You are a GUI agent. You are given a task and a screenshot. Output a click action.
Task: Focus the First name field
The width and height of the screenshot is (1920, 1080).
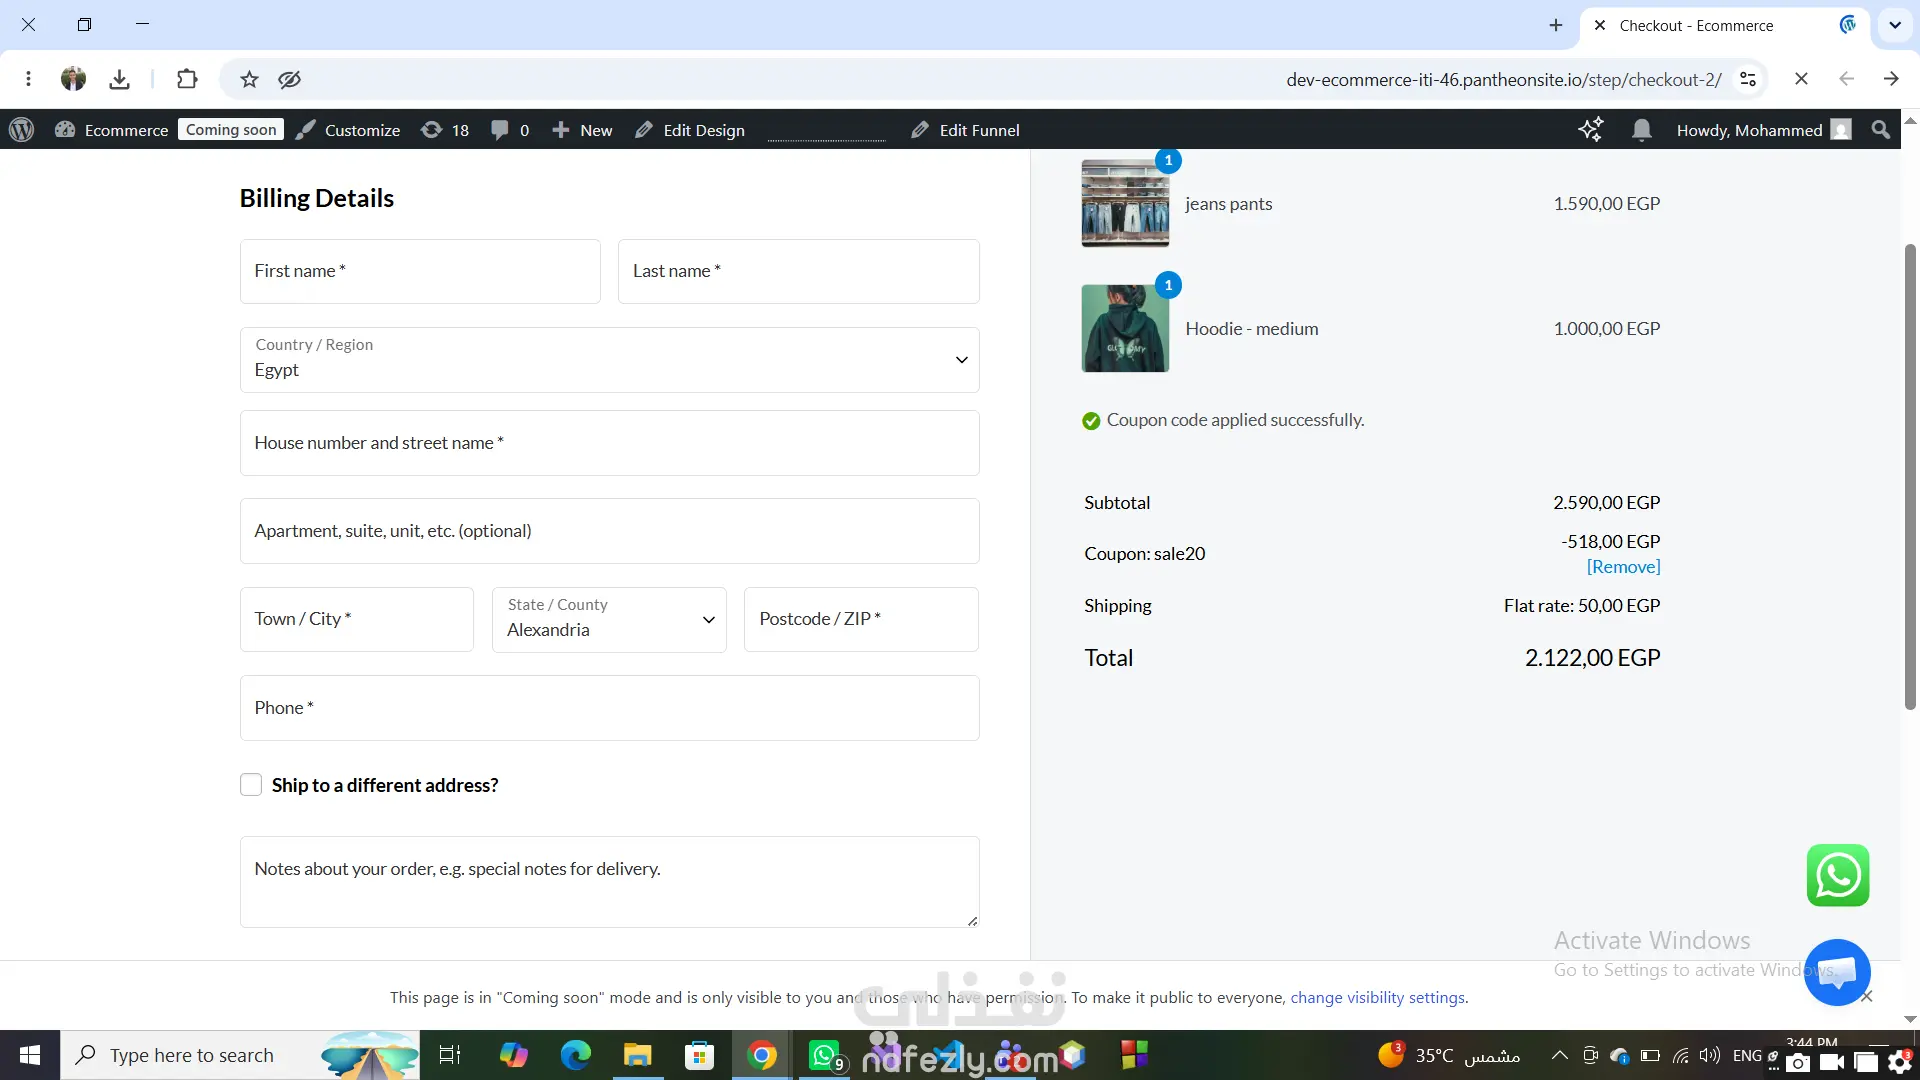[420, 271]
